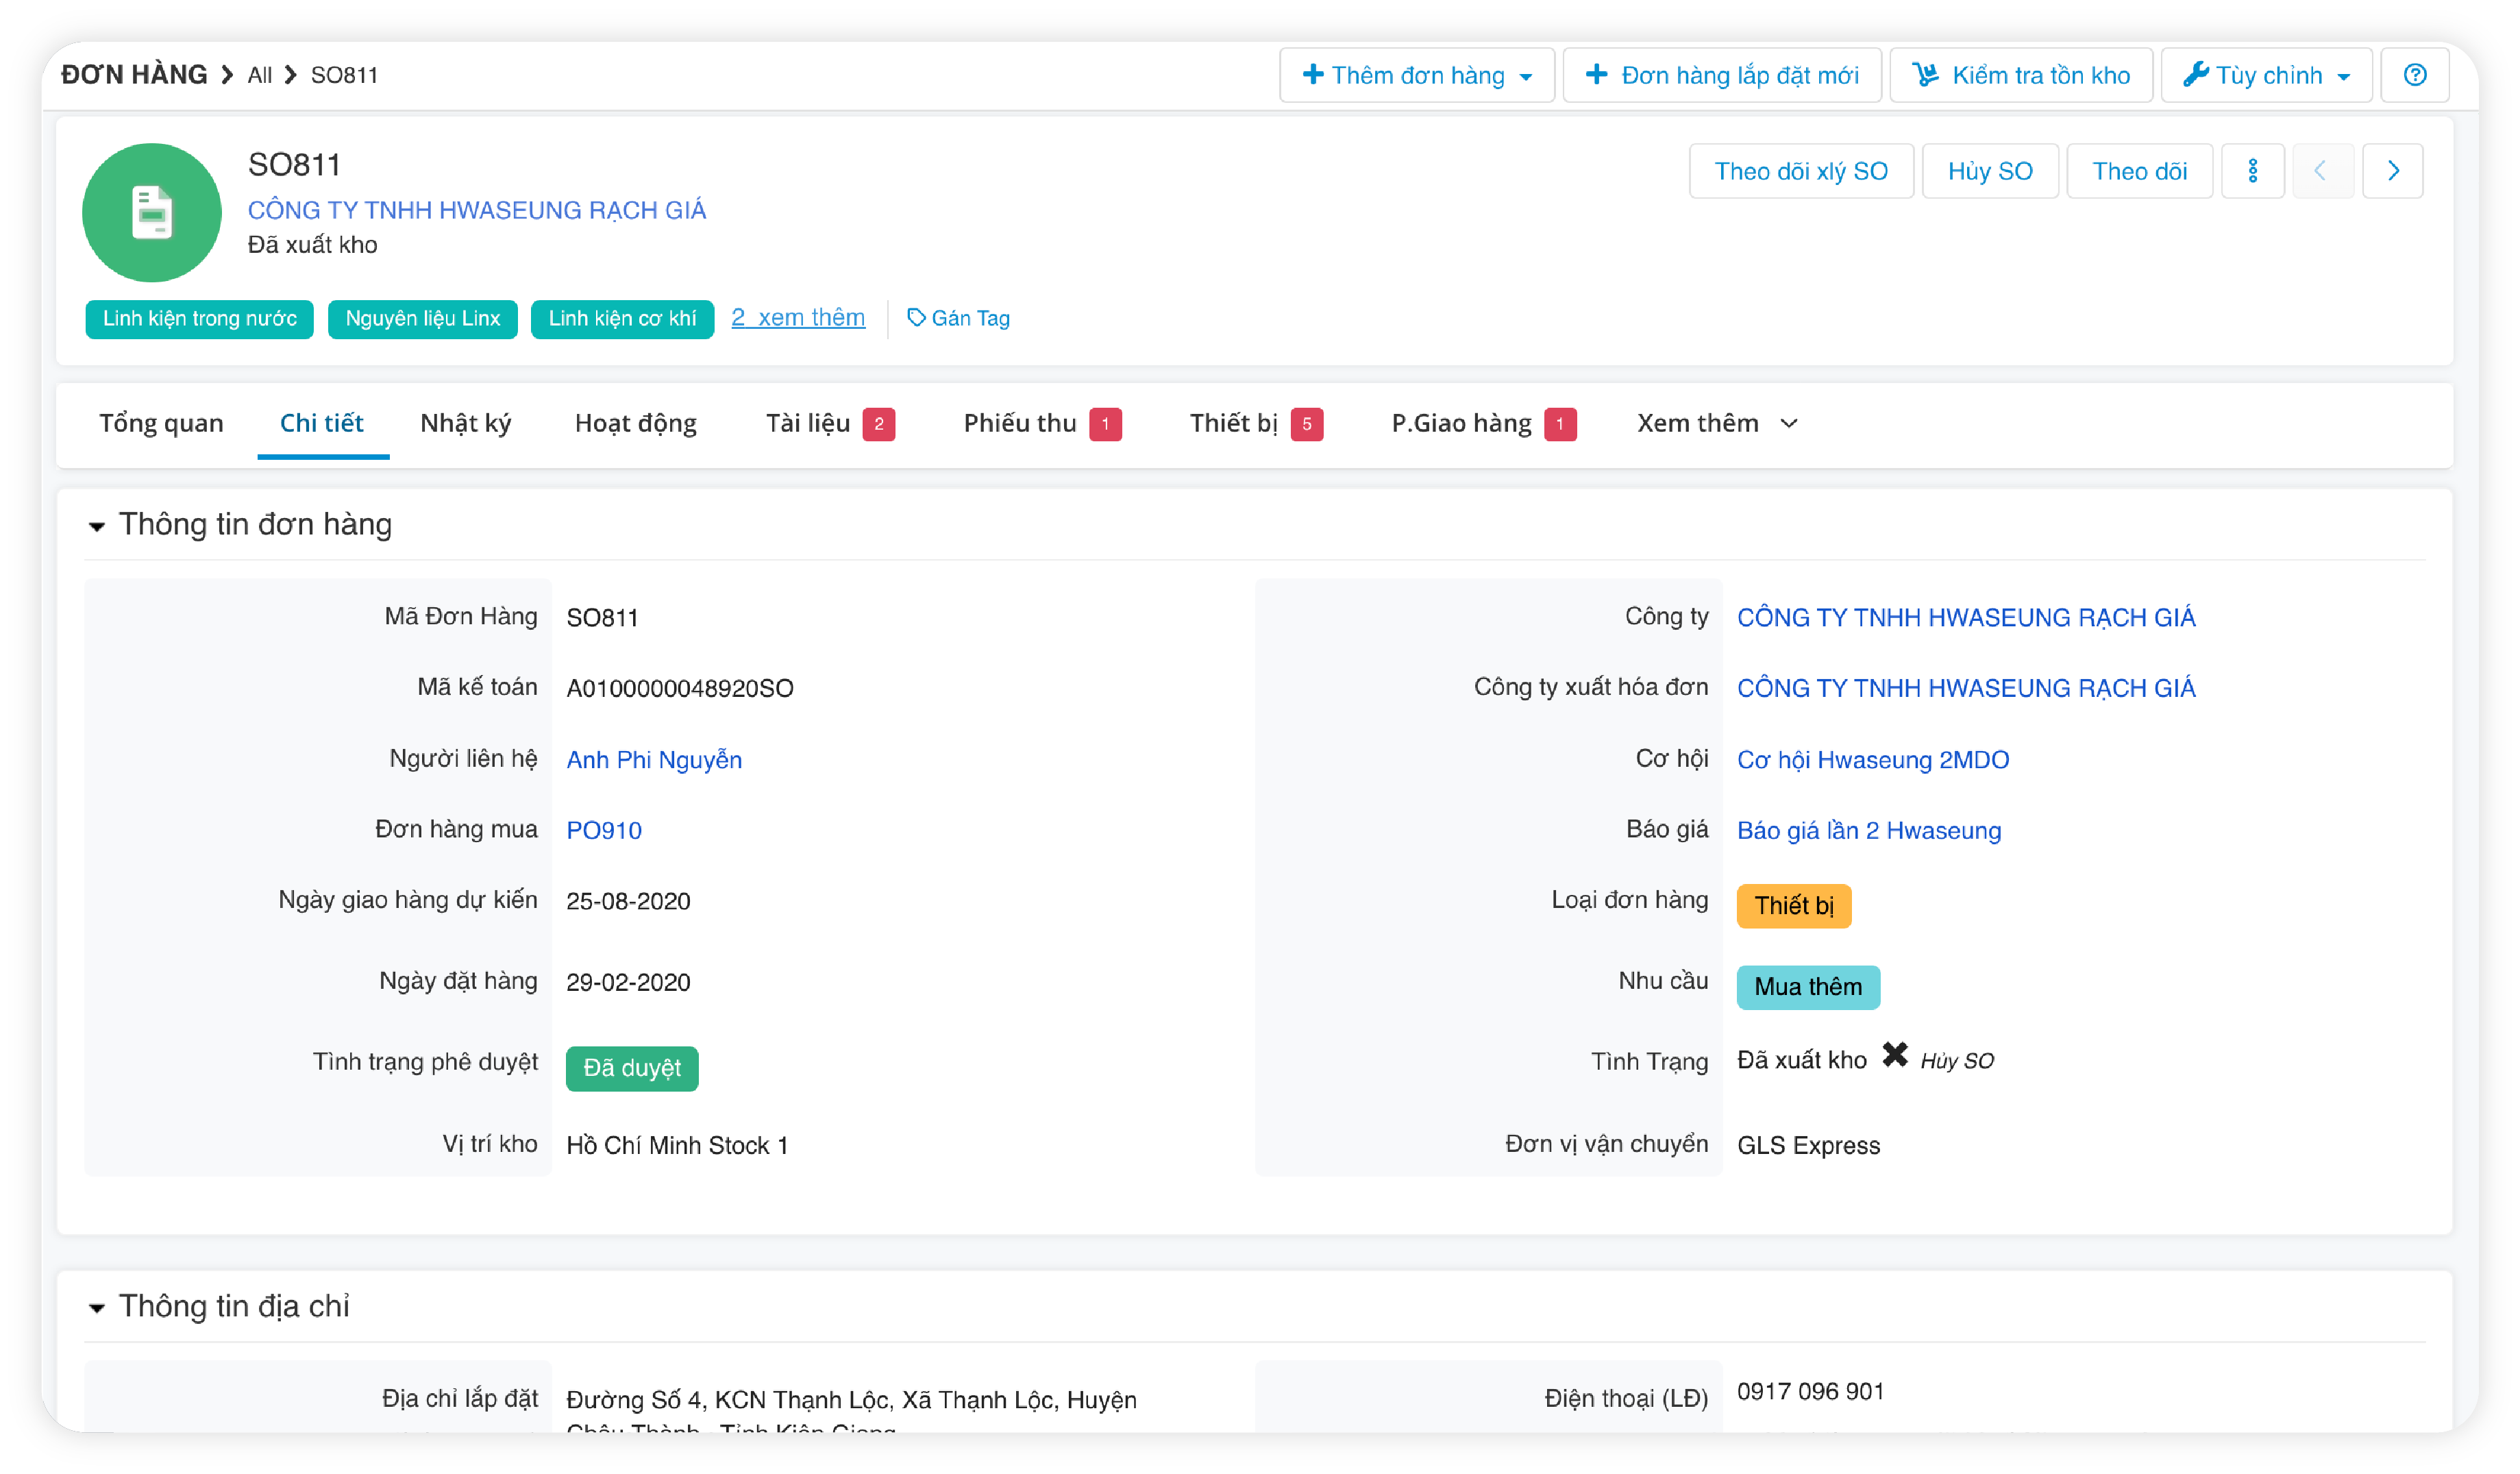This screenshot has height=1474, width=2520.
Task: Click the help question mark icon
Action: [2414, 75]
